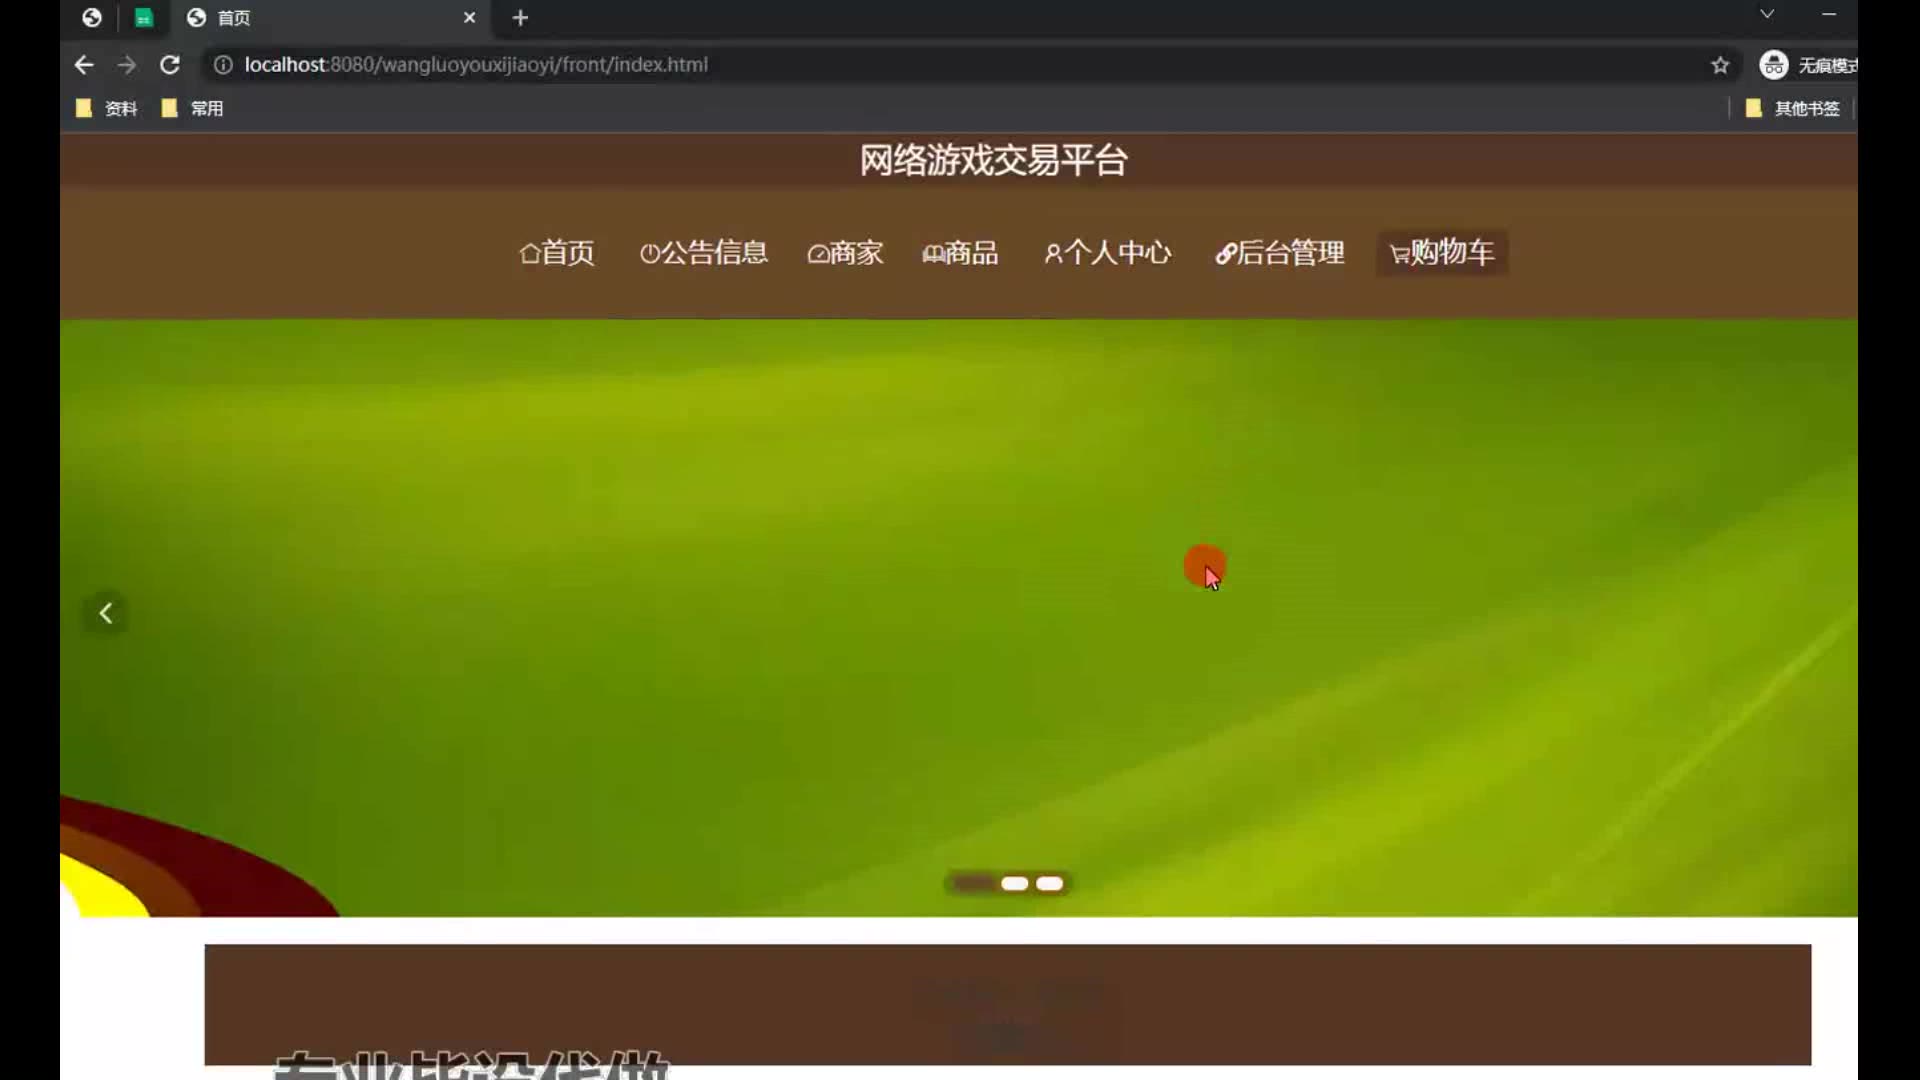
Task: Close the 首页 browser tab
Action: click(469, 18)
